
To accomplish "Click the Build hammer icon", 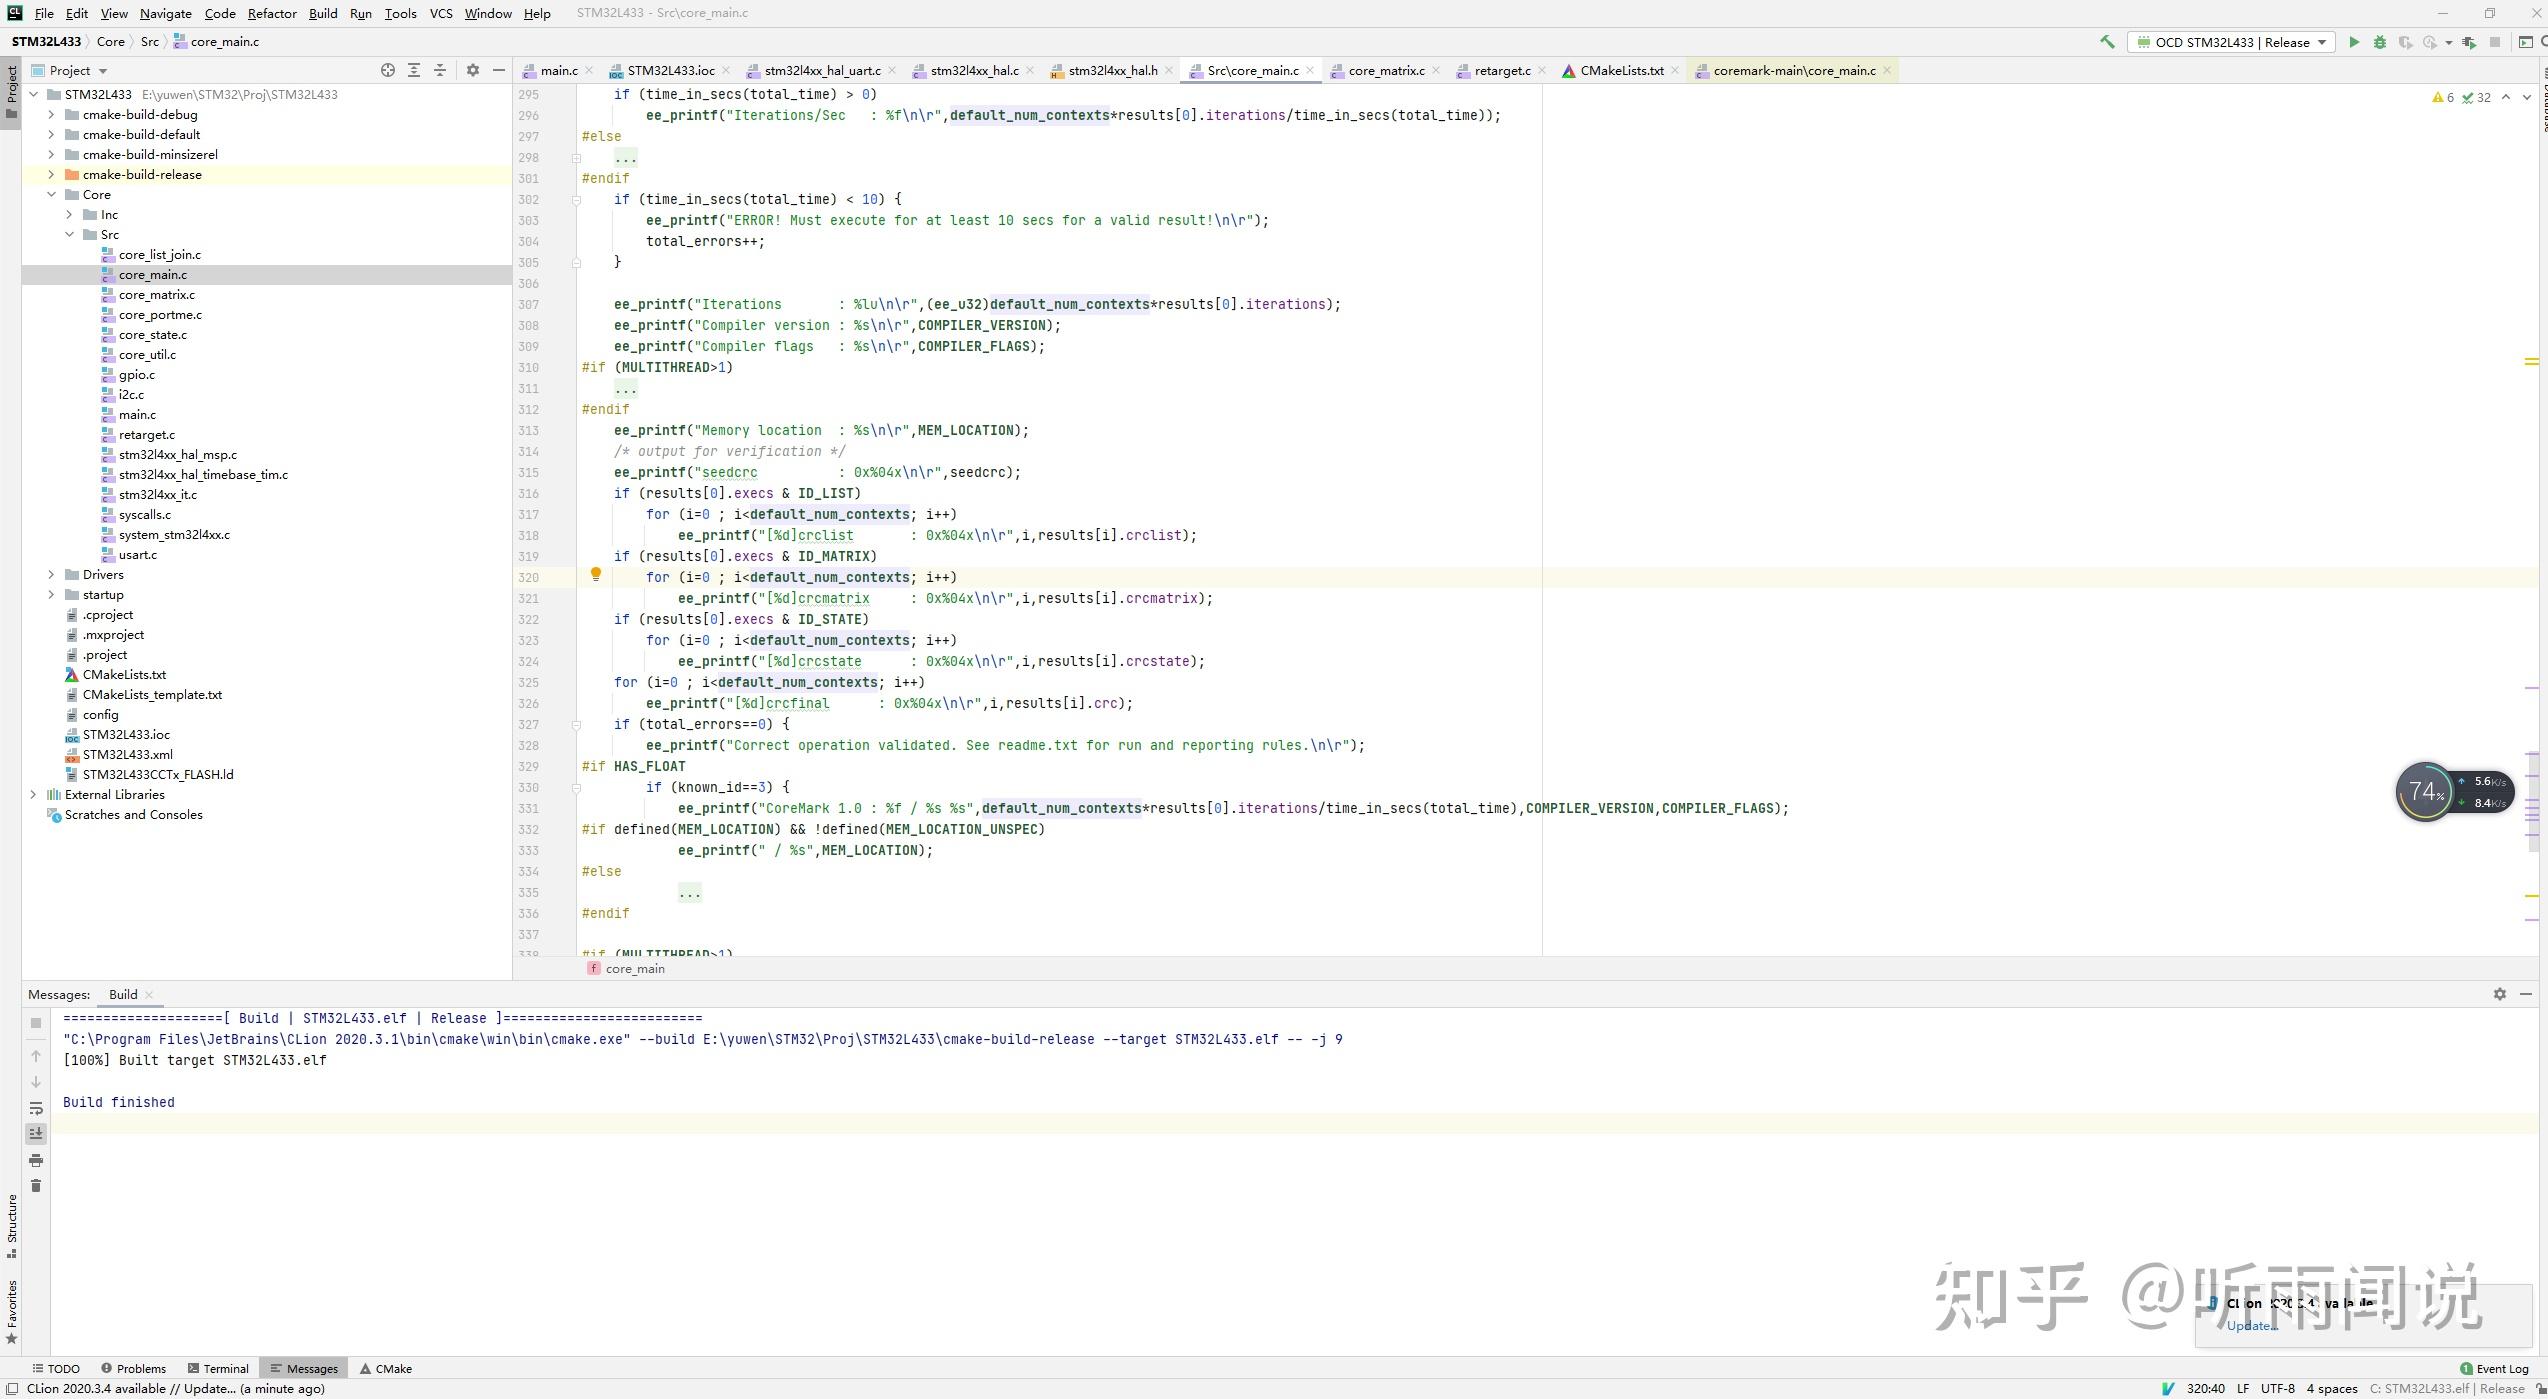I will point(2107,42).
